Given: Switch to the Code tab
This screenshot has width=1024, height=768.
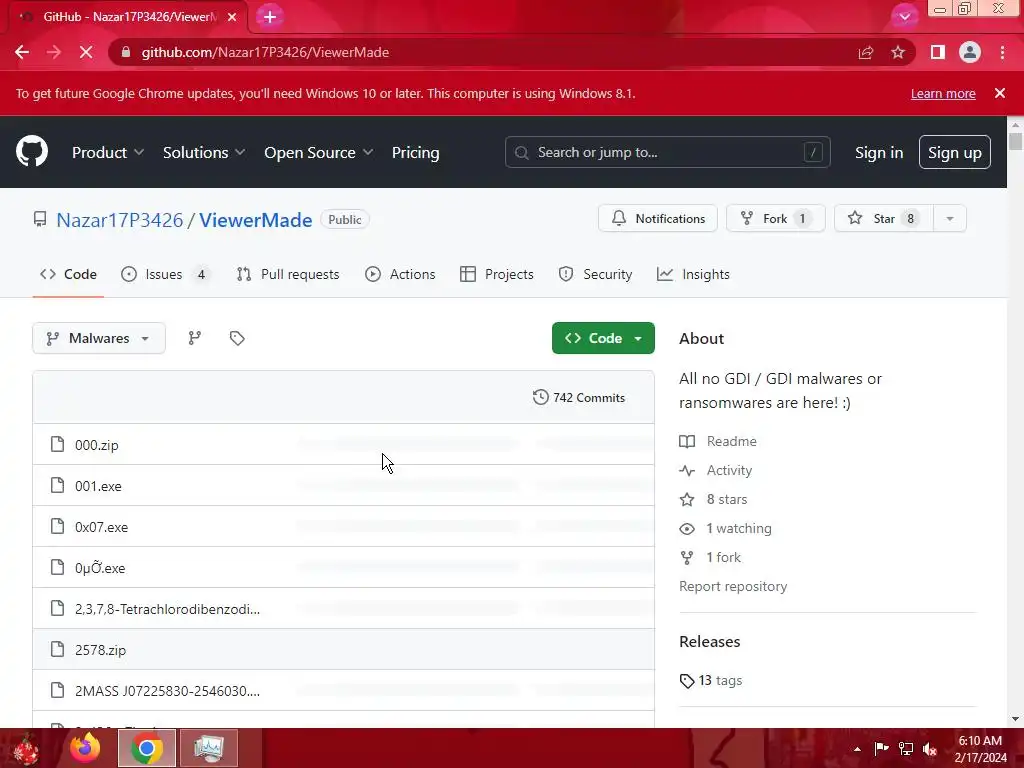Looking at the screenshot, I should [68, 274].
